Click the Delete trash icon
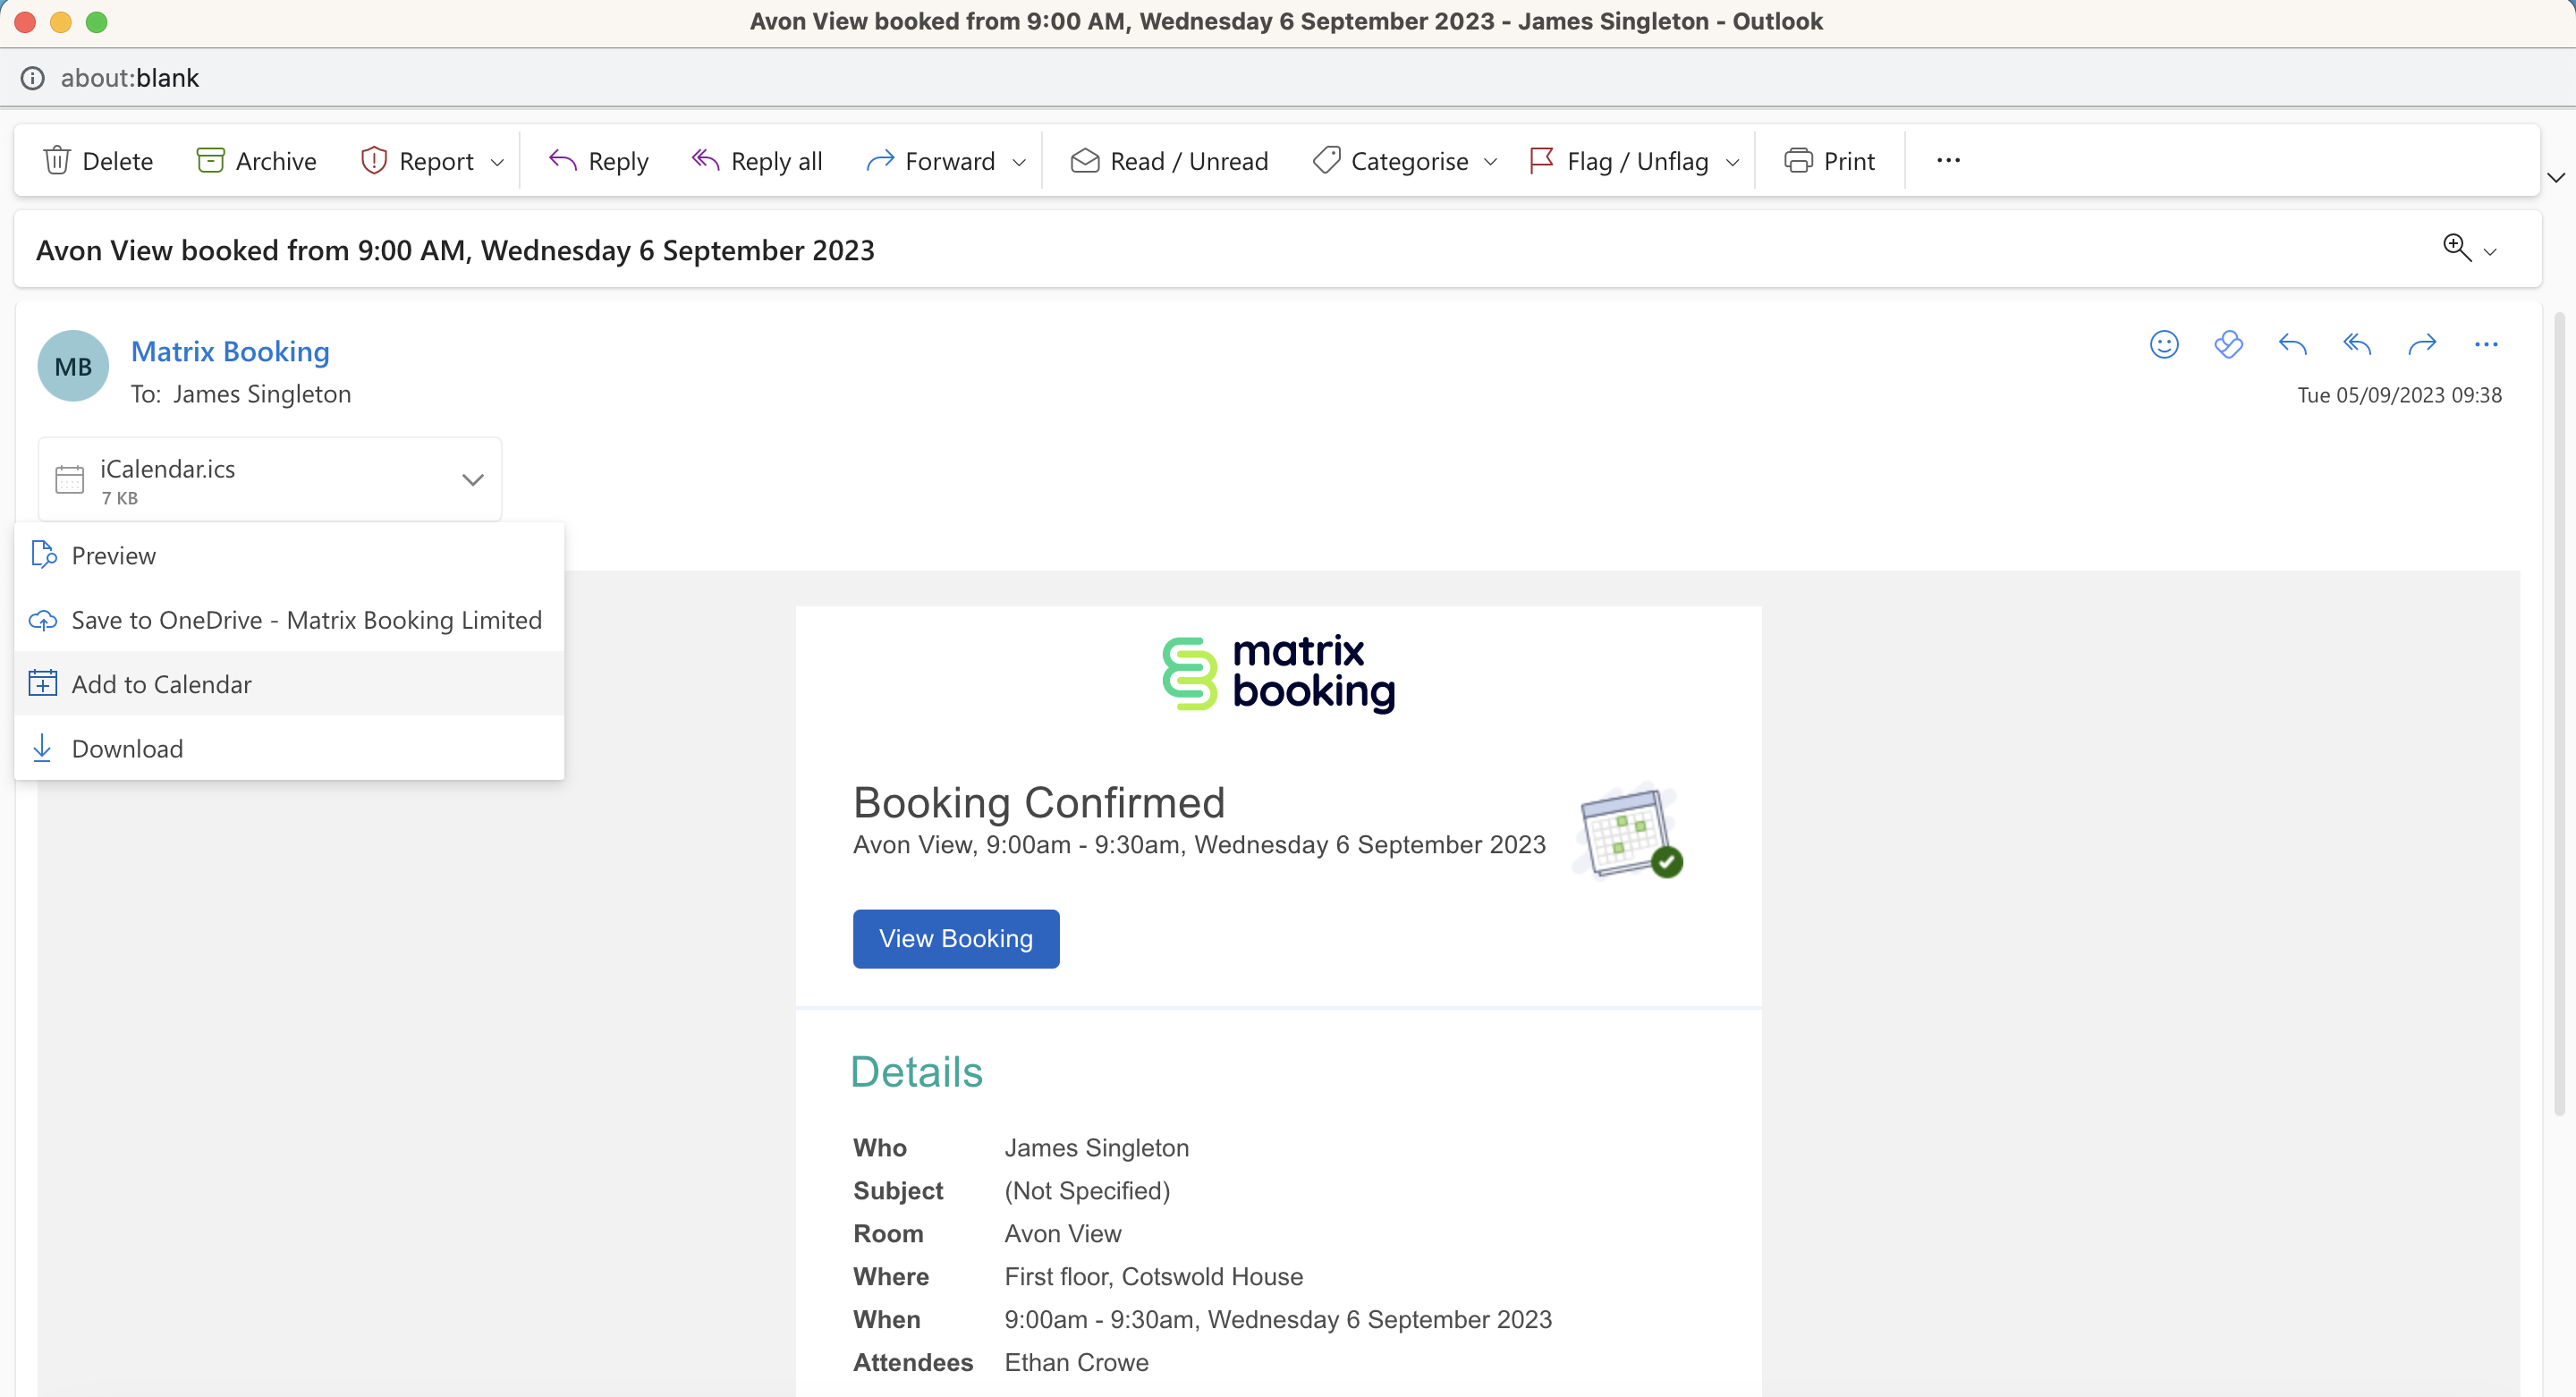The height and width of the screenshot is (1397, 2576). click(x=57, y=161)
